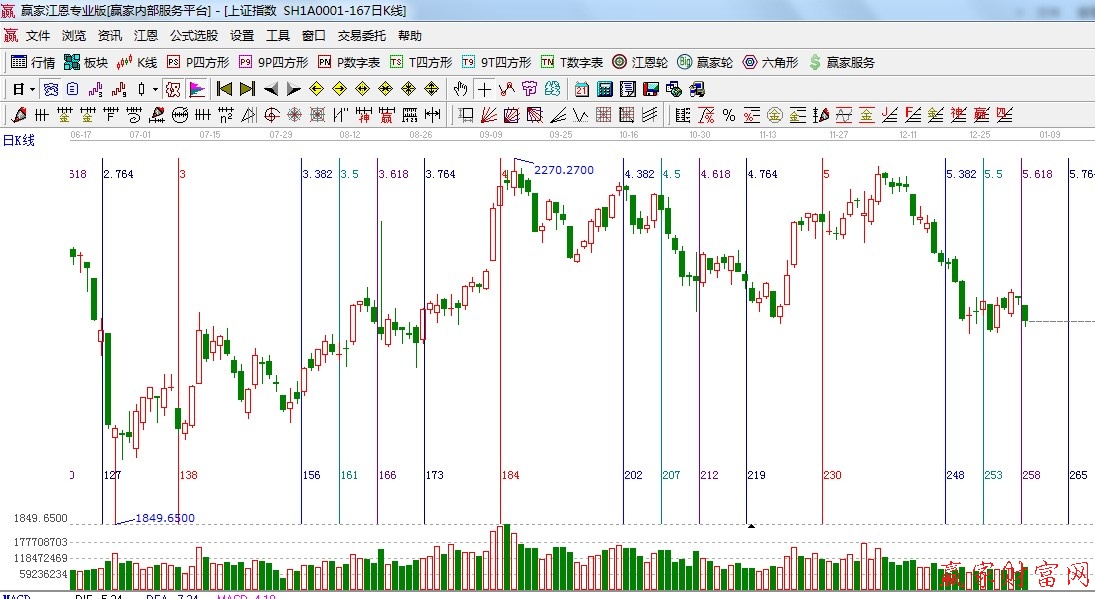
Task: Open the 六角形 hexagon chart tool
Action: point(770,62)
